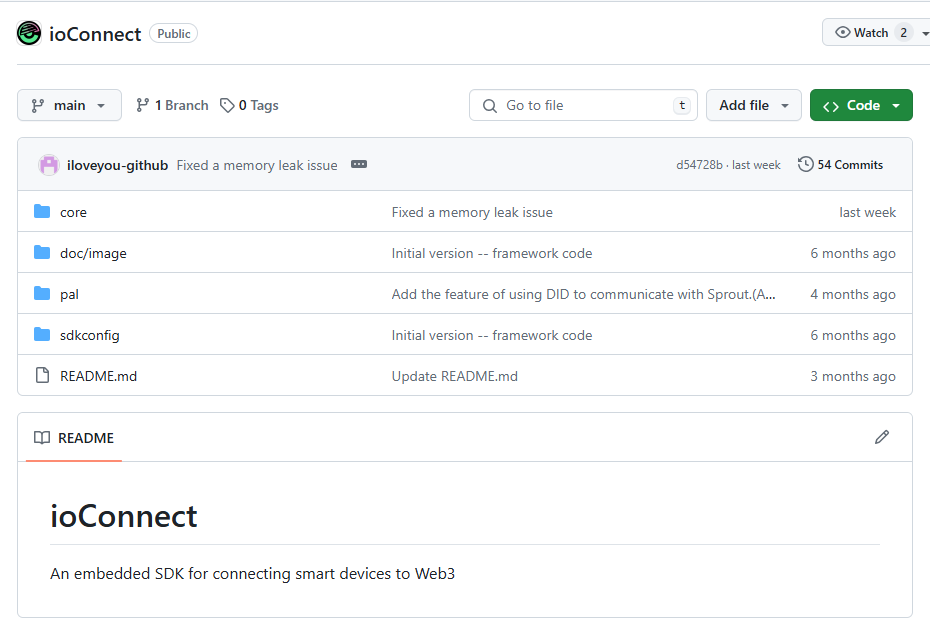Expand commit message via ellipsis icon
The height and width of the screenshot is (629, 930).
click(x=359, y=164)
